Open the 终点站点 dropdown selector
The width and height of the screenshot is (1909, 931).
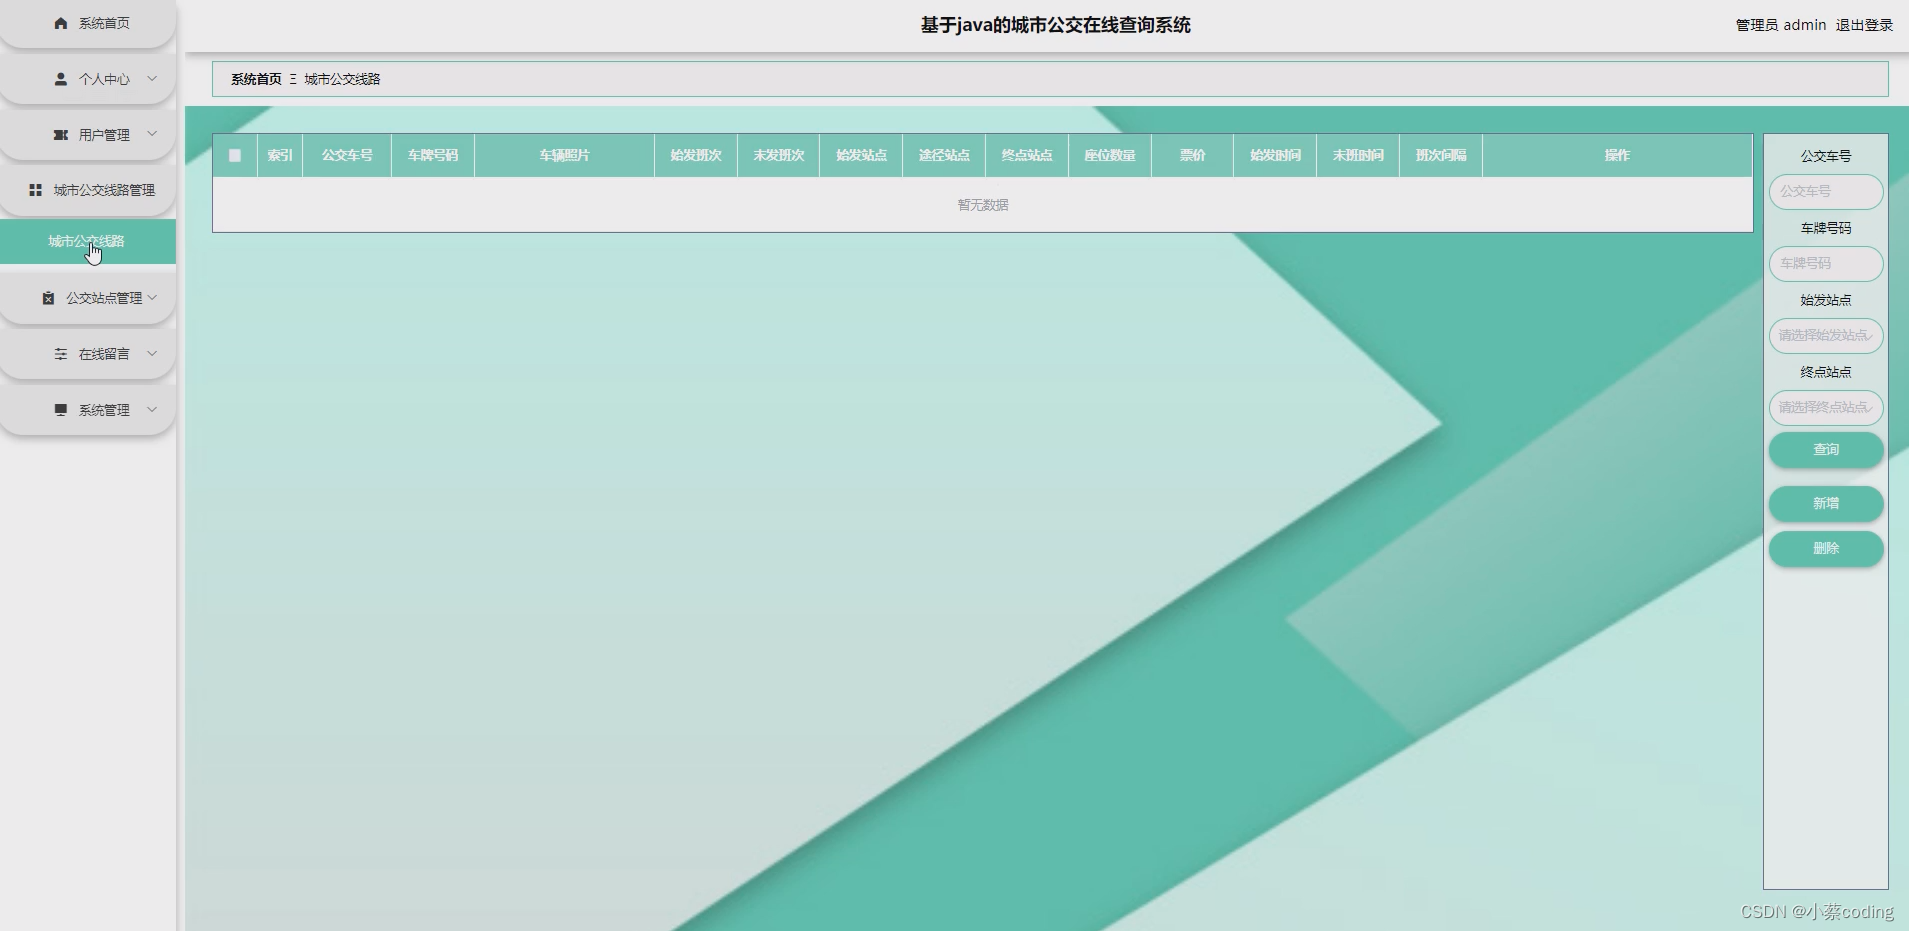[1826, 408]
